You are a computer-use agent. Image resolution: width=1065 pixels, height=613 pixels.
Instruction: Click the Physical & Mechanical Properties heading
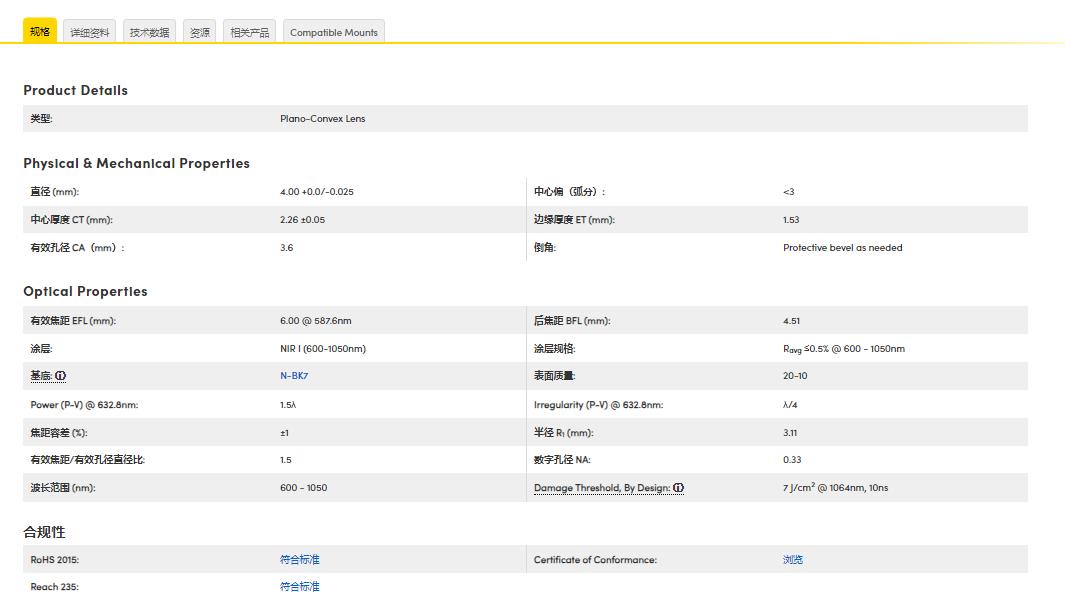pos(136,163)
